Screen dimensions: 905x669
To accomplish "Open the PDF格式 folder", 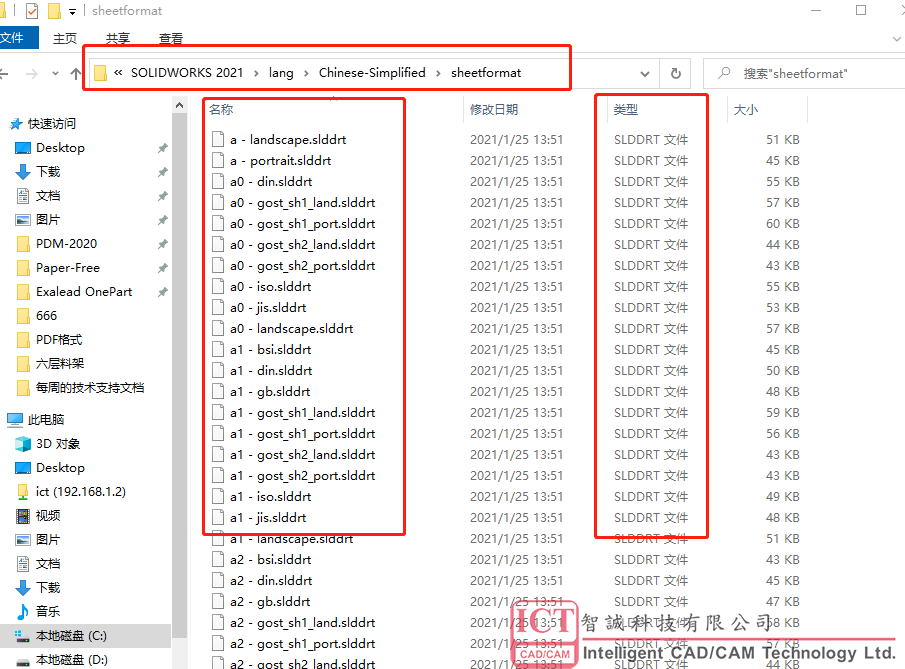I will pyautogui.click(x=59, y=339).
